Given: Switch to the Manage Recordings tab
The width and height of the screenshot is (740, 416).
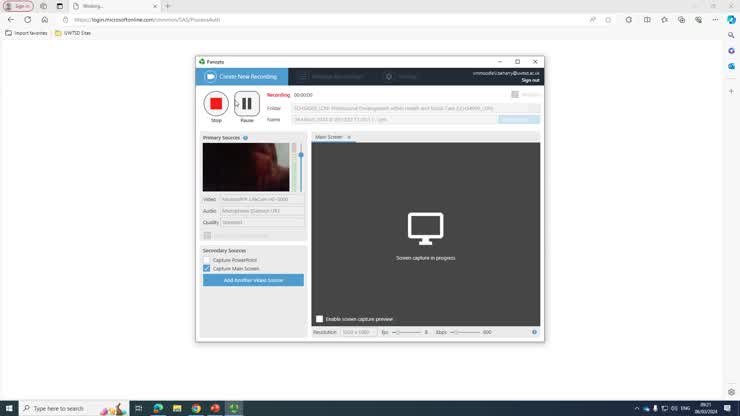Looking at the screenshot, I should (x=330, y=76).
